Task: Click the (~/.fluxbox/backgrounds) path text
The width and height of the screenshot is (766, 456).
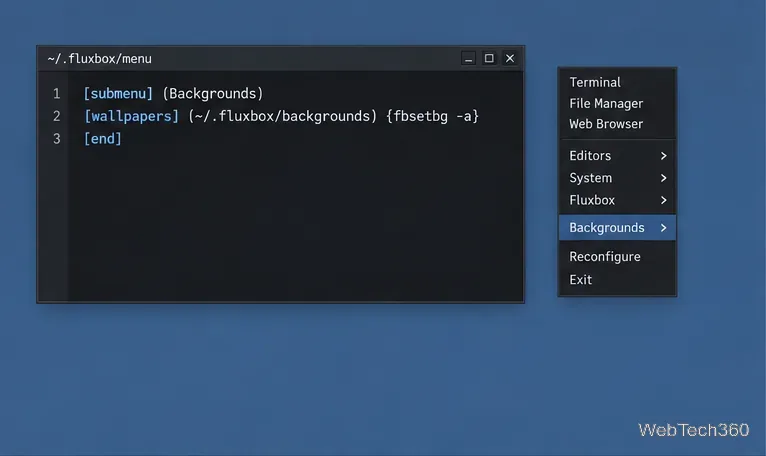Action: 283,116
